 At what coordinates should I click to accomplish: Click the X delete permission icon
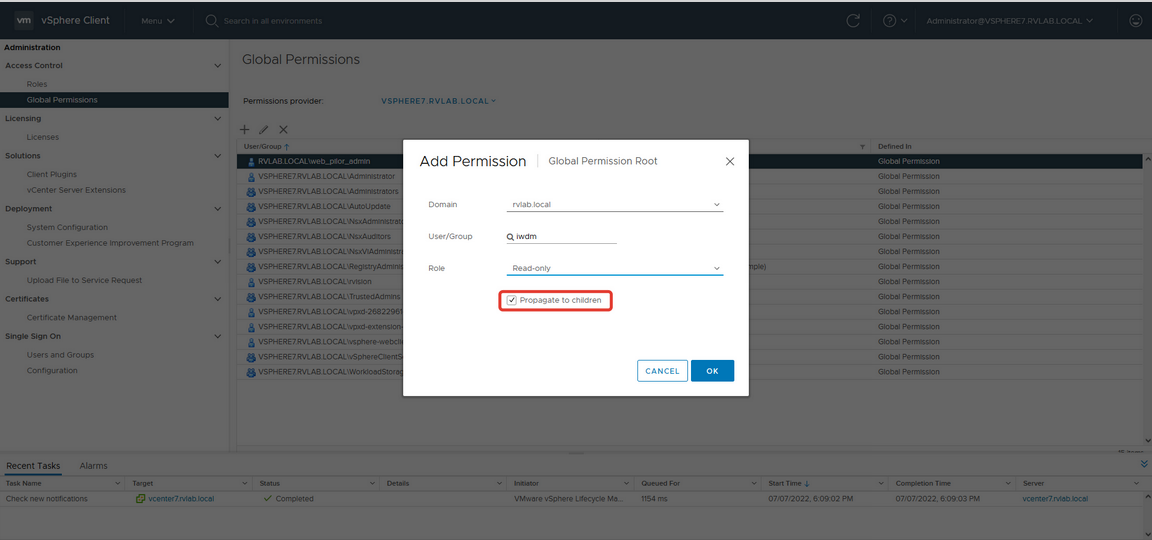(x=284, y=129)
